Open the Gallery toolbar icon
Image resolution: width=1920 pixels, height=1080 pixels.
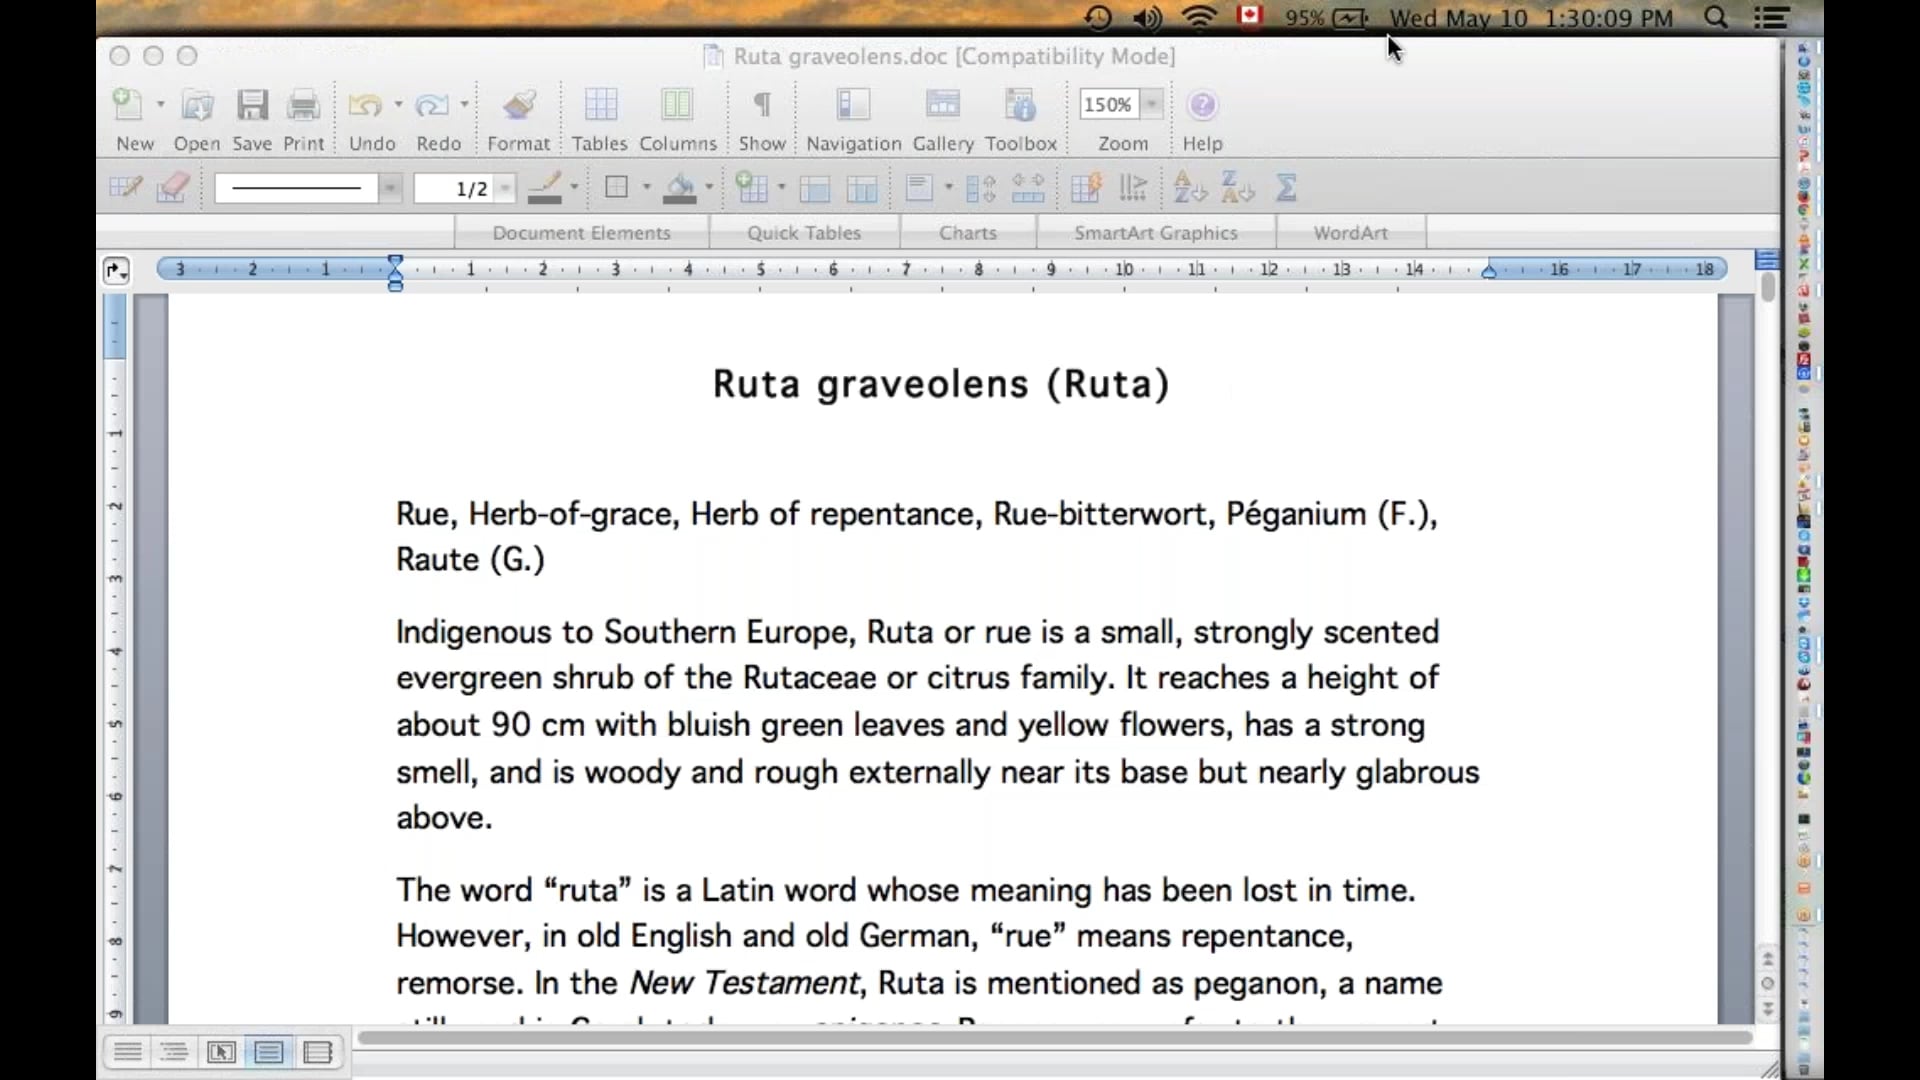[942, 106]
